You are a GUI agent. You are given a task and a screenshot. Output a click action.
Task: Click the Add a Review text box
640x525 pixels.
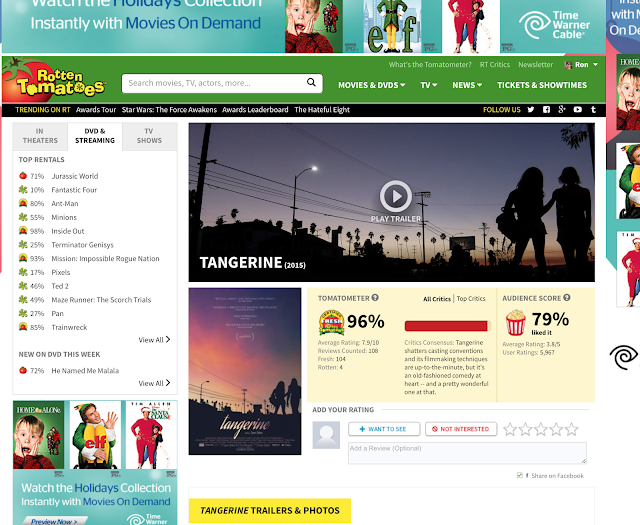[467, 453]
